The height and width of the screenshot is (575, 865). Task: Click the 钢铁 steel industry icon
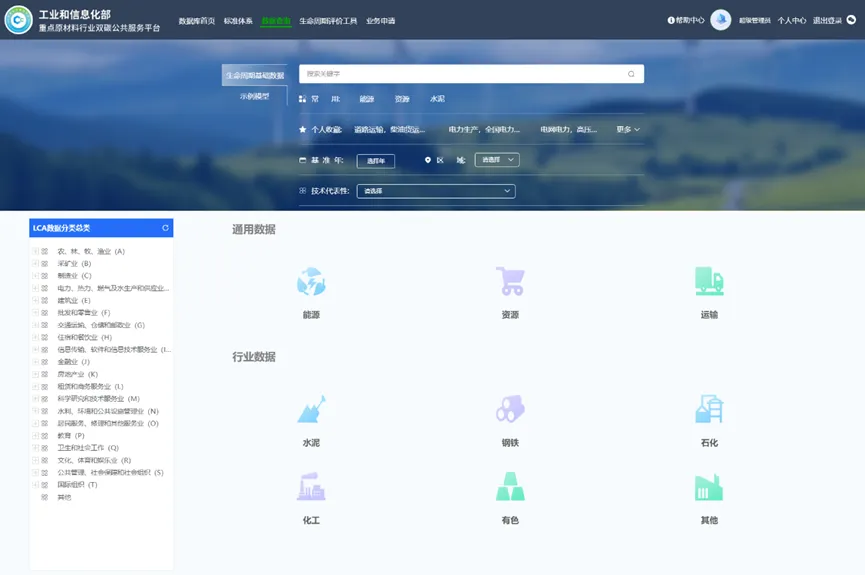tap(510, 409)
